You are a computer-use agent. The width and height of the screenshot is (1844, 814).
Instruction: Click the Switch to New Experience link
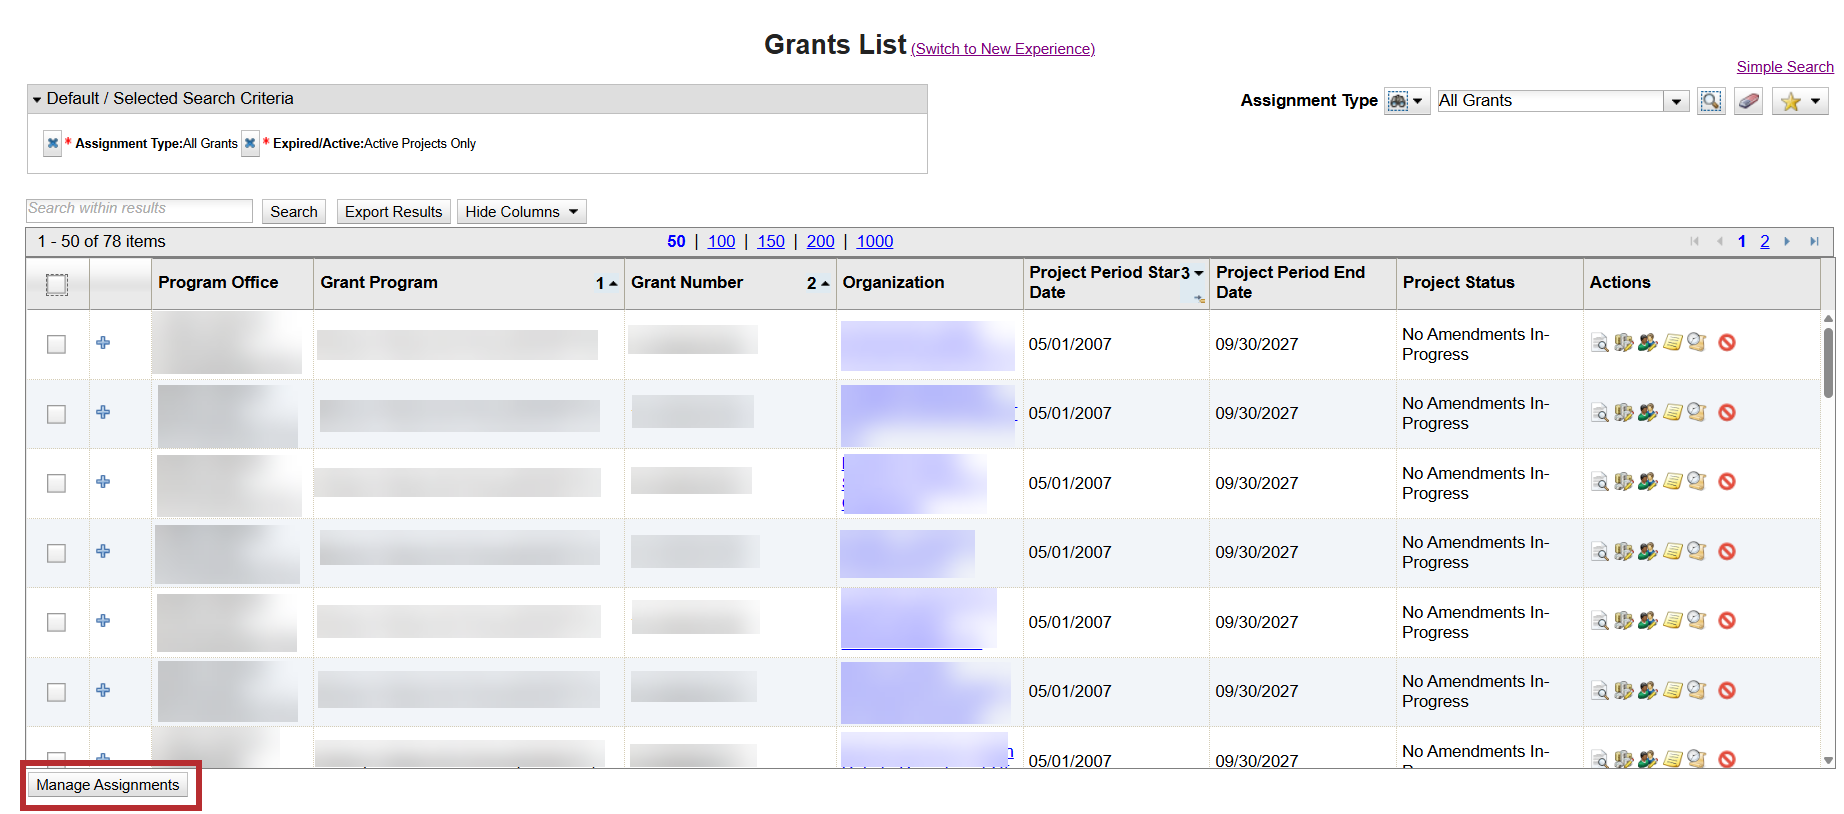coord(1003,49)
